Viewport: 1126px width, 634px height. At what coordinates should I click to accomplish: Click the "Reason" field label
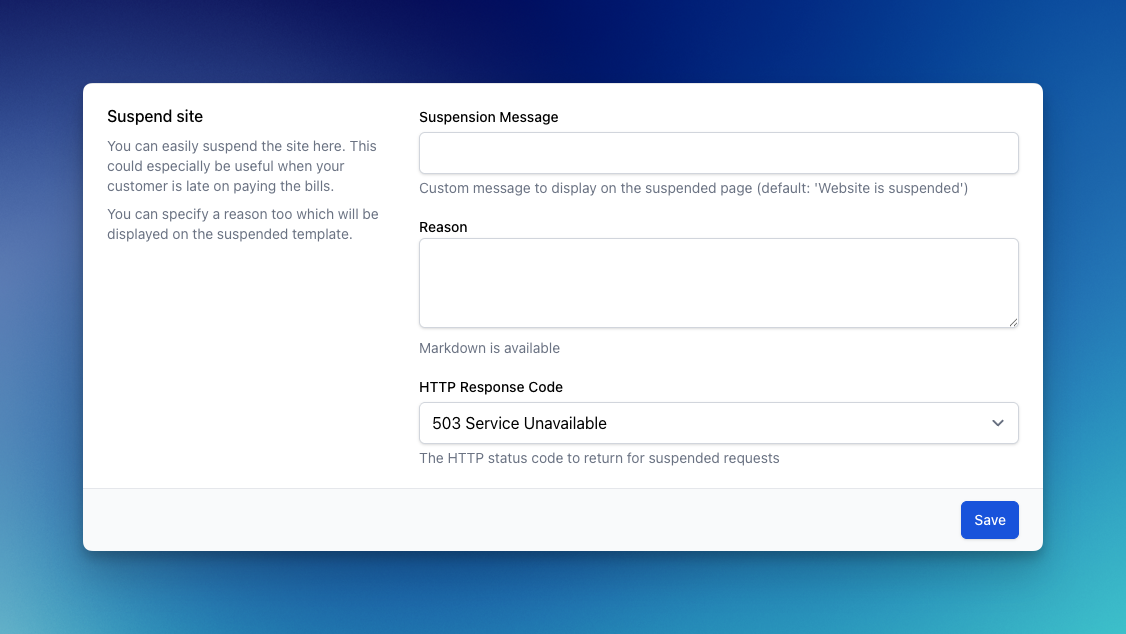point(443,227)
